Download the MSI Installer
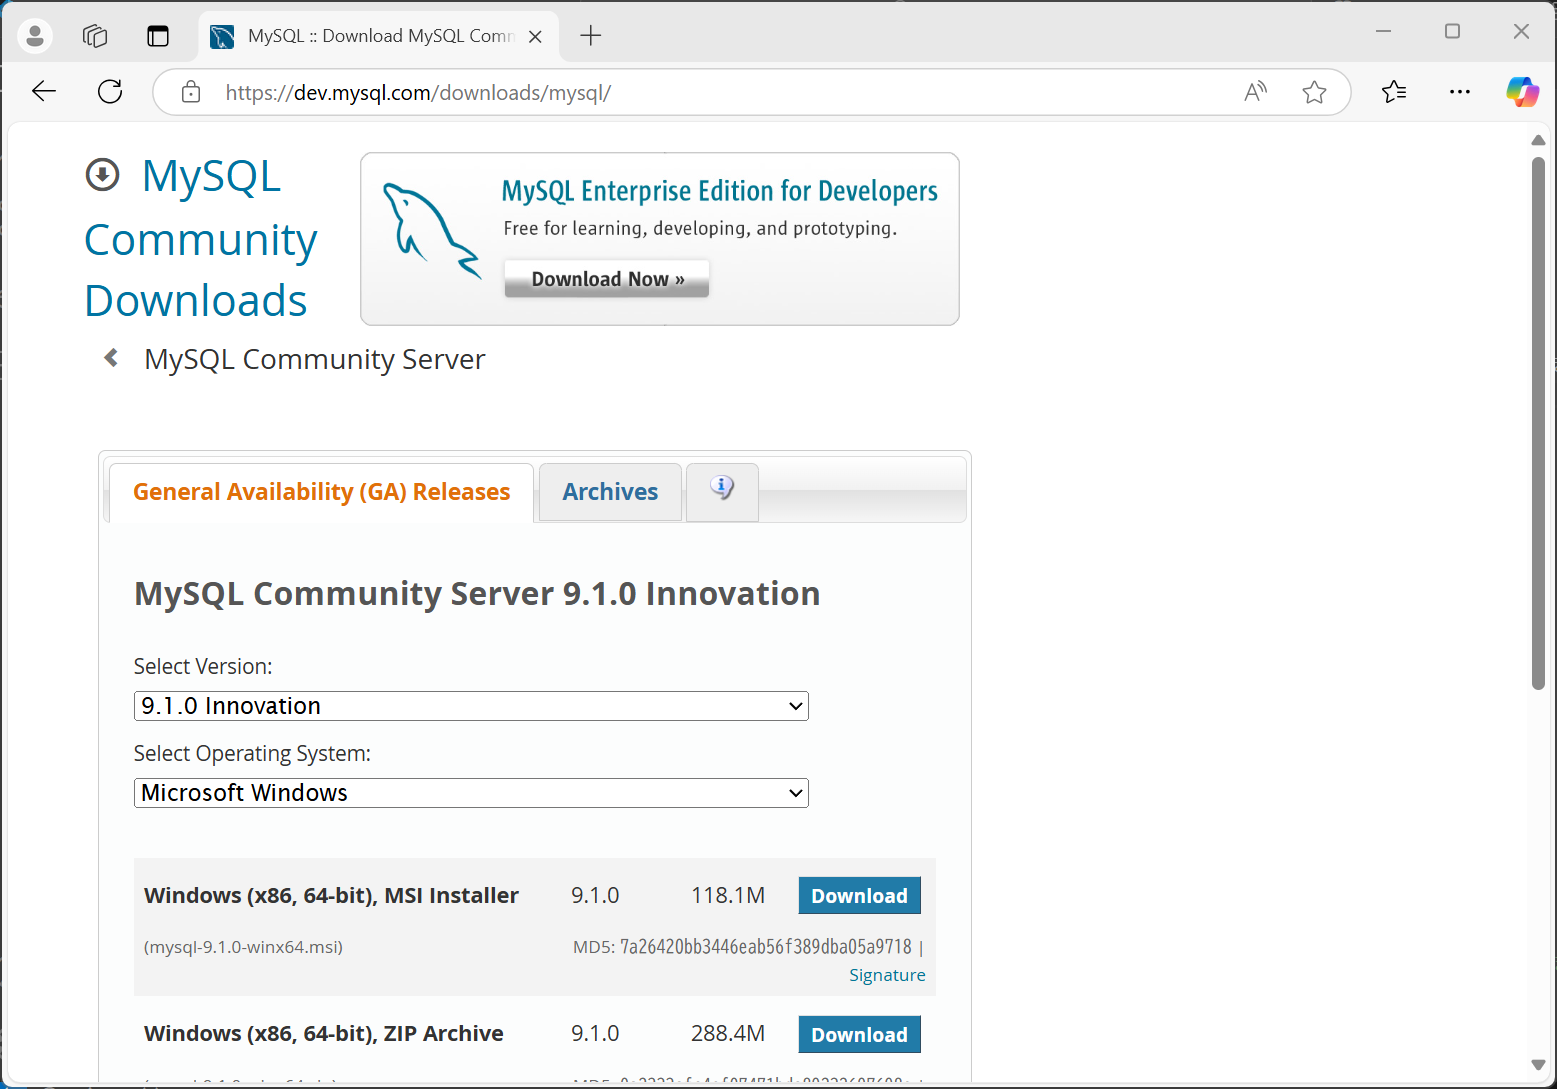Screen dimensions: 1557x1089 point(859,896)
